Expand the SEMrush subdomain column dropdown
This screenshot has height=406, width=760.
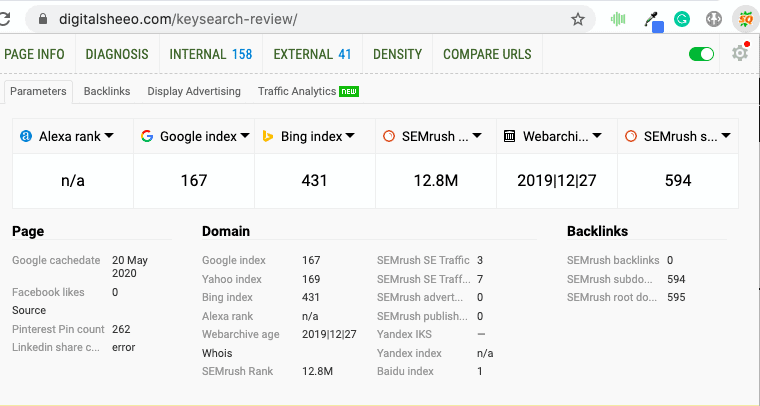pos(726,136)
